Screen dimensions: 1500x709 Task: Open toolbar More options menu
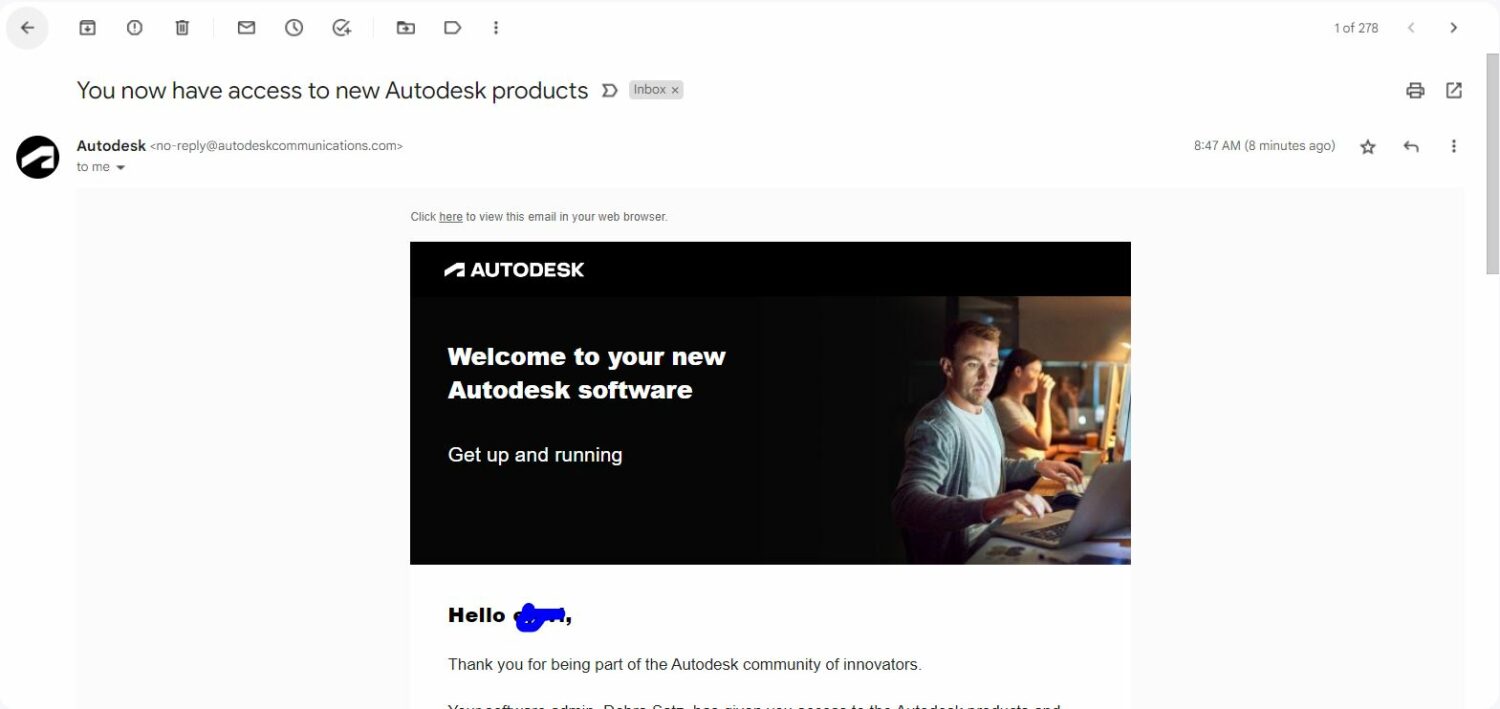pos(496,28)
